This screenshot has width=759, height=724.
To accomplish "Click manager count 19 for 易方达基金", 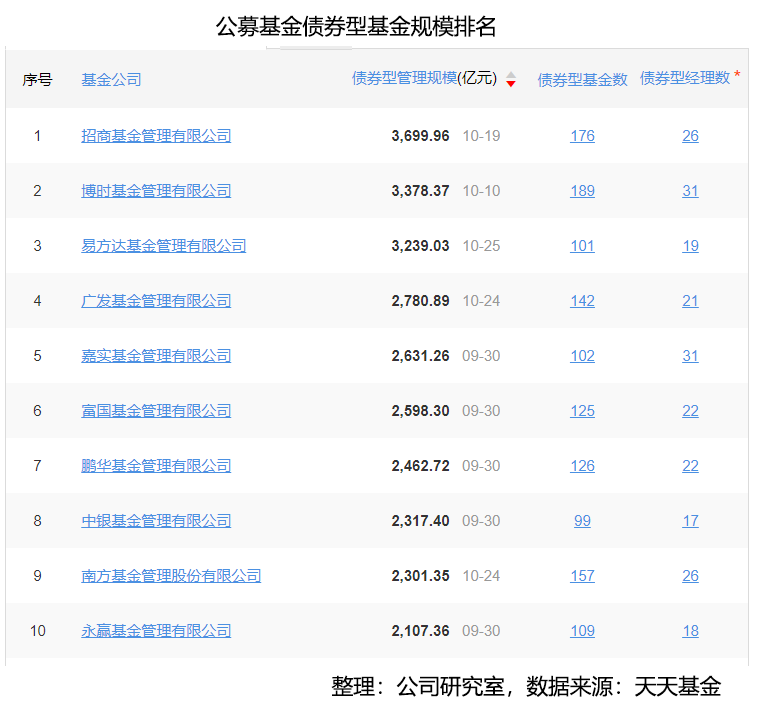I will click(690, 246).
